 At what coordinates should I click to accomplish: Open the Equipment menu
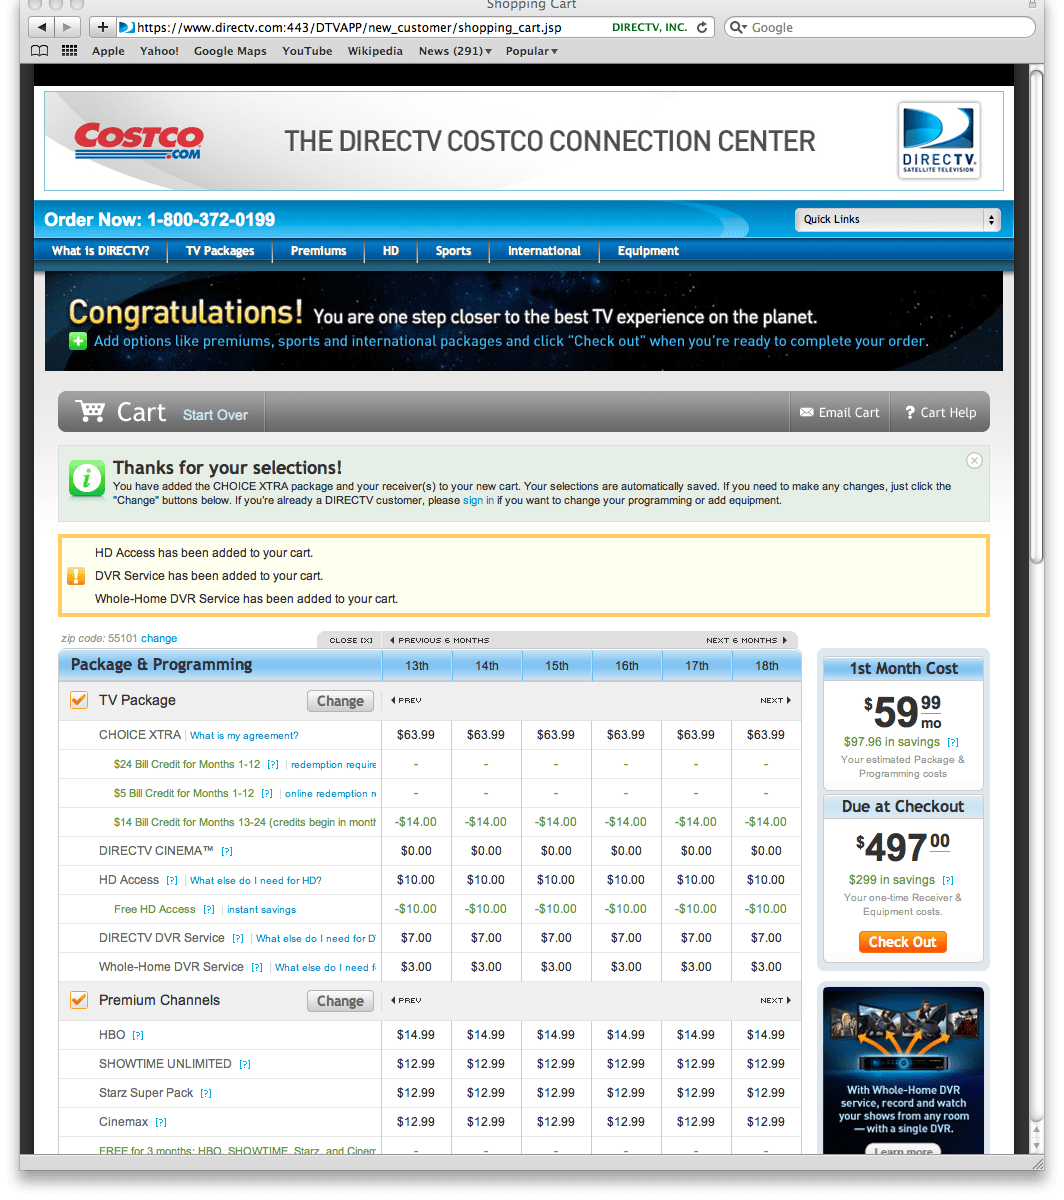pos(648,251)
